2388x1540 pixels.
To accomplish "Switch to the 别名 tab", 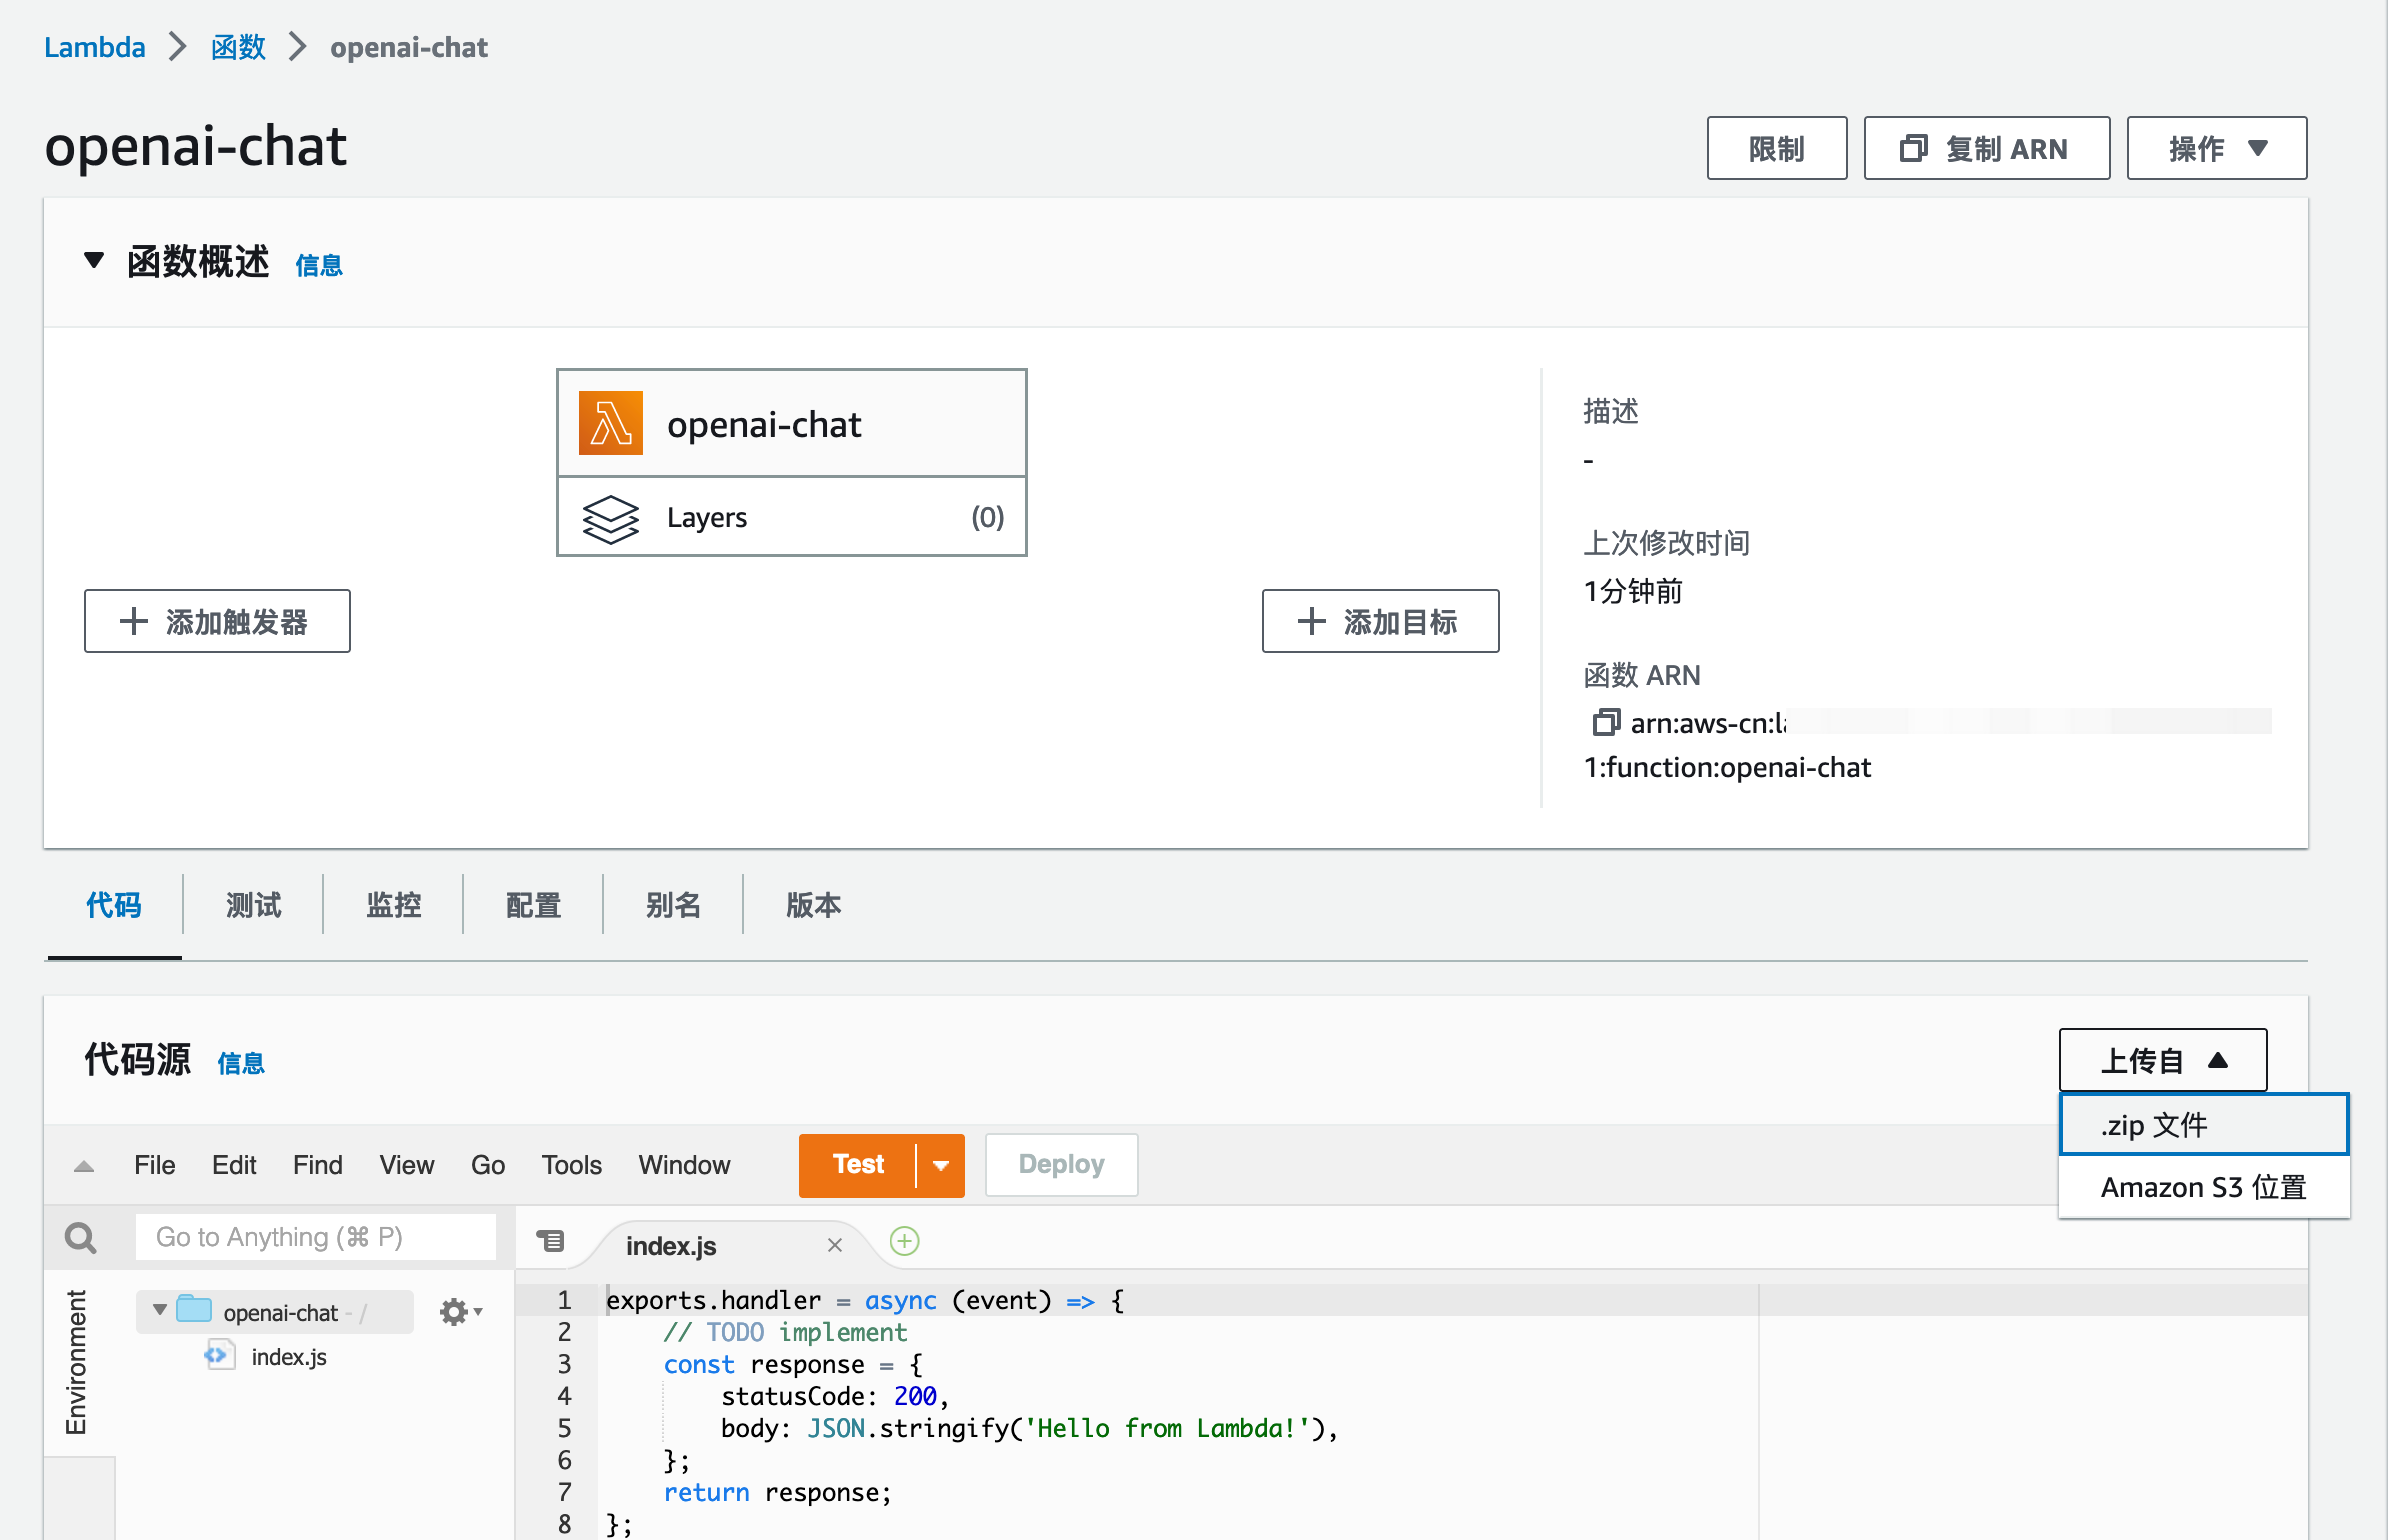I will (x=674, y=905).
